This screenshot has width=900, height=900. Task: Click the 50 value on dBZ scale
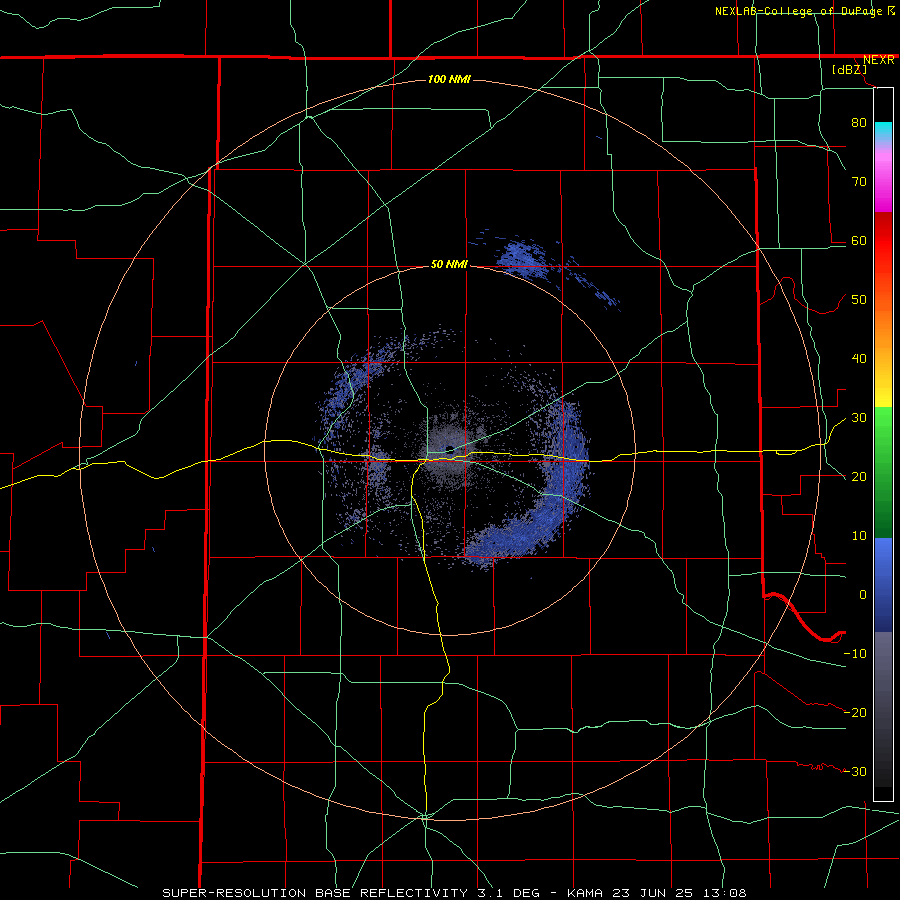pos(859,300)
